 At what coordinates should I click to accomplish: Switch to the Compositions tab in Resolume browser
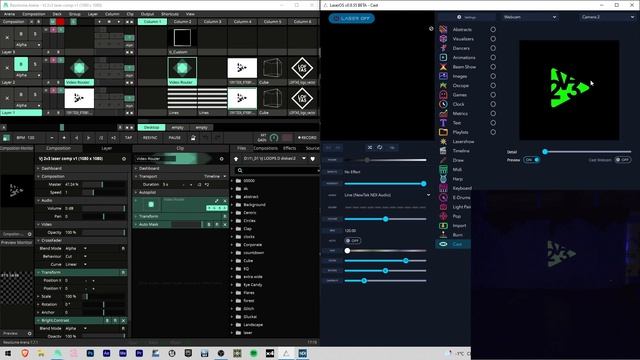265,148
